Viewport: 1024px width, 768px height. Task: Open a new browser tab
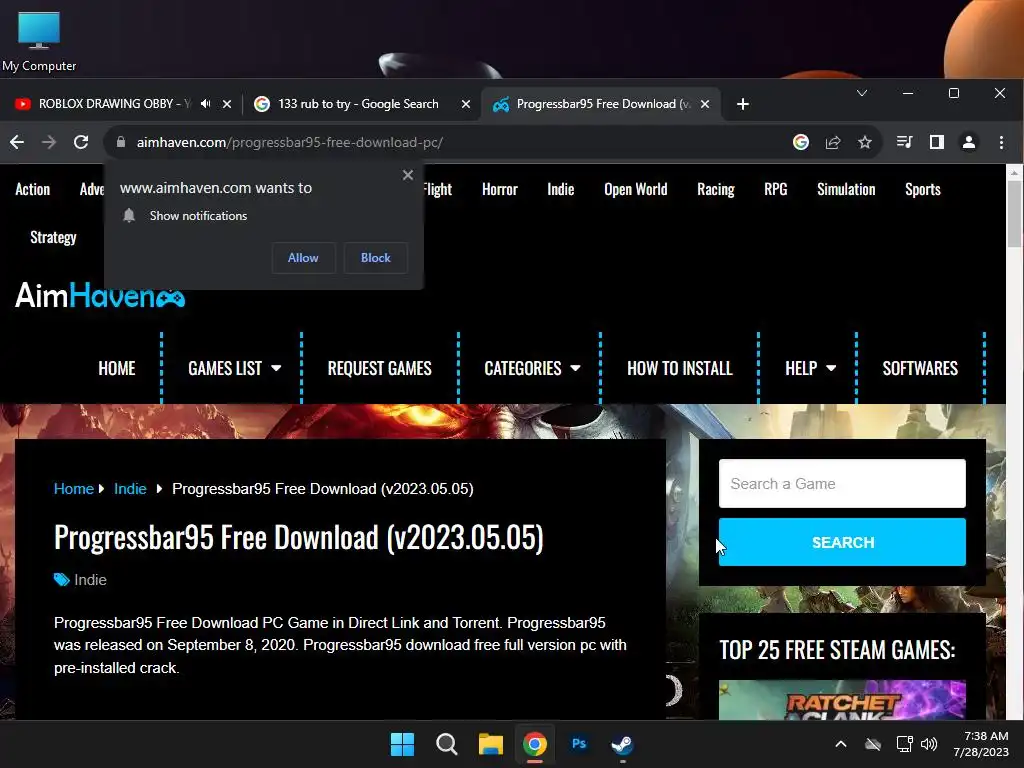point(743,104)
